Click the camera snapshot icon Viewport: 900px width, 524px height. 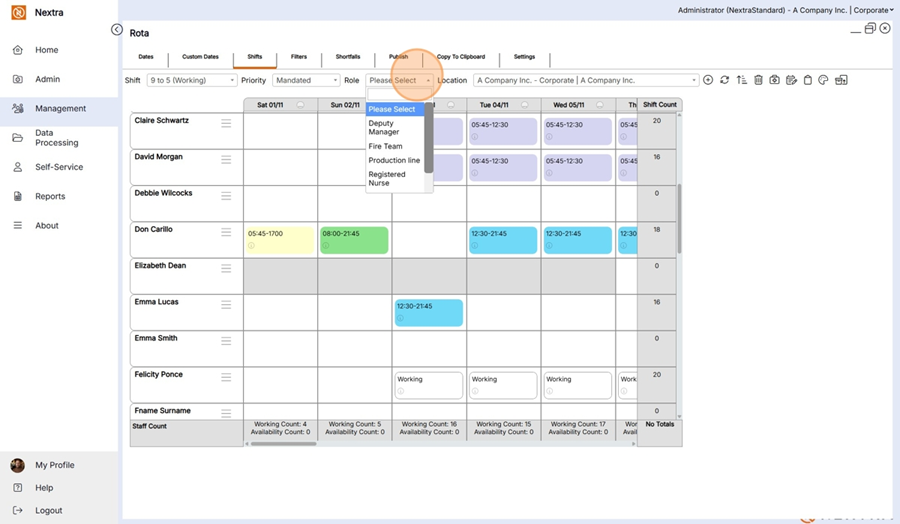point(774,80)
